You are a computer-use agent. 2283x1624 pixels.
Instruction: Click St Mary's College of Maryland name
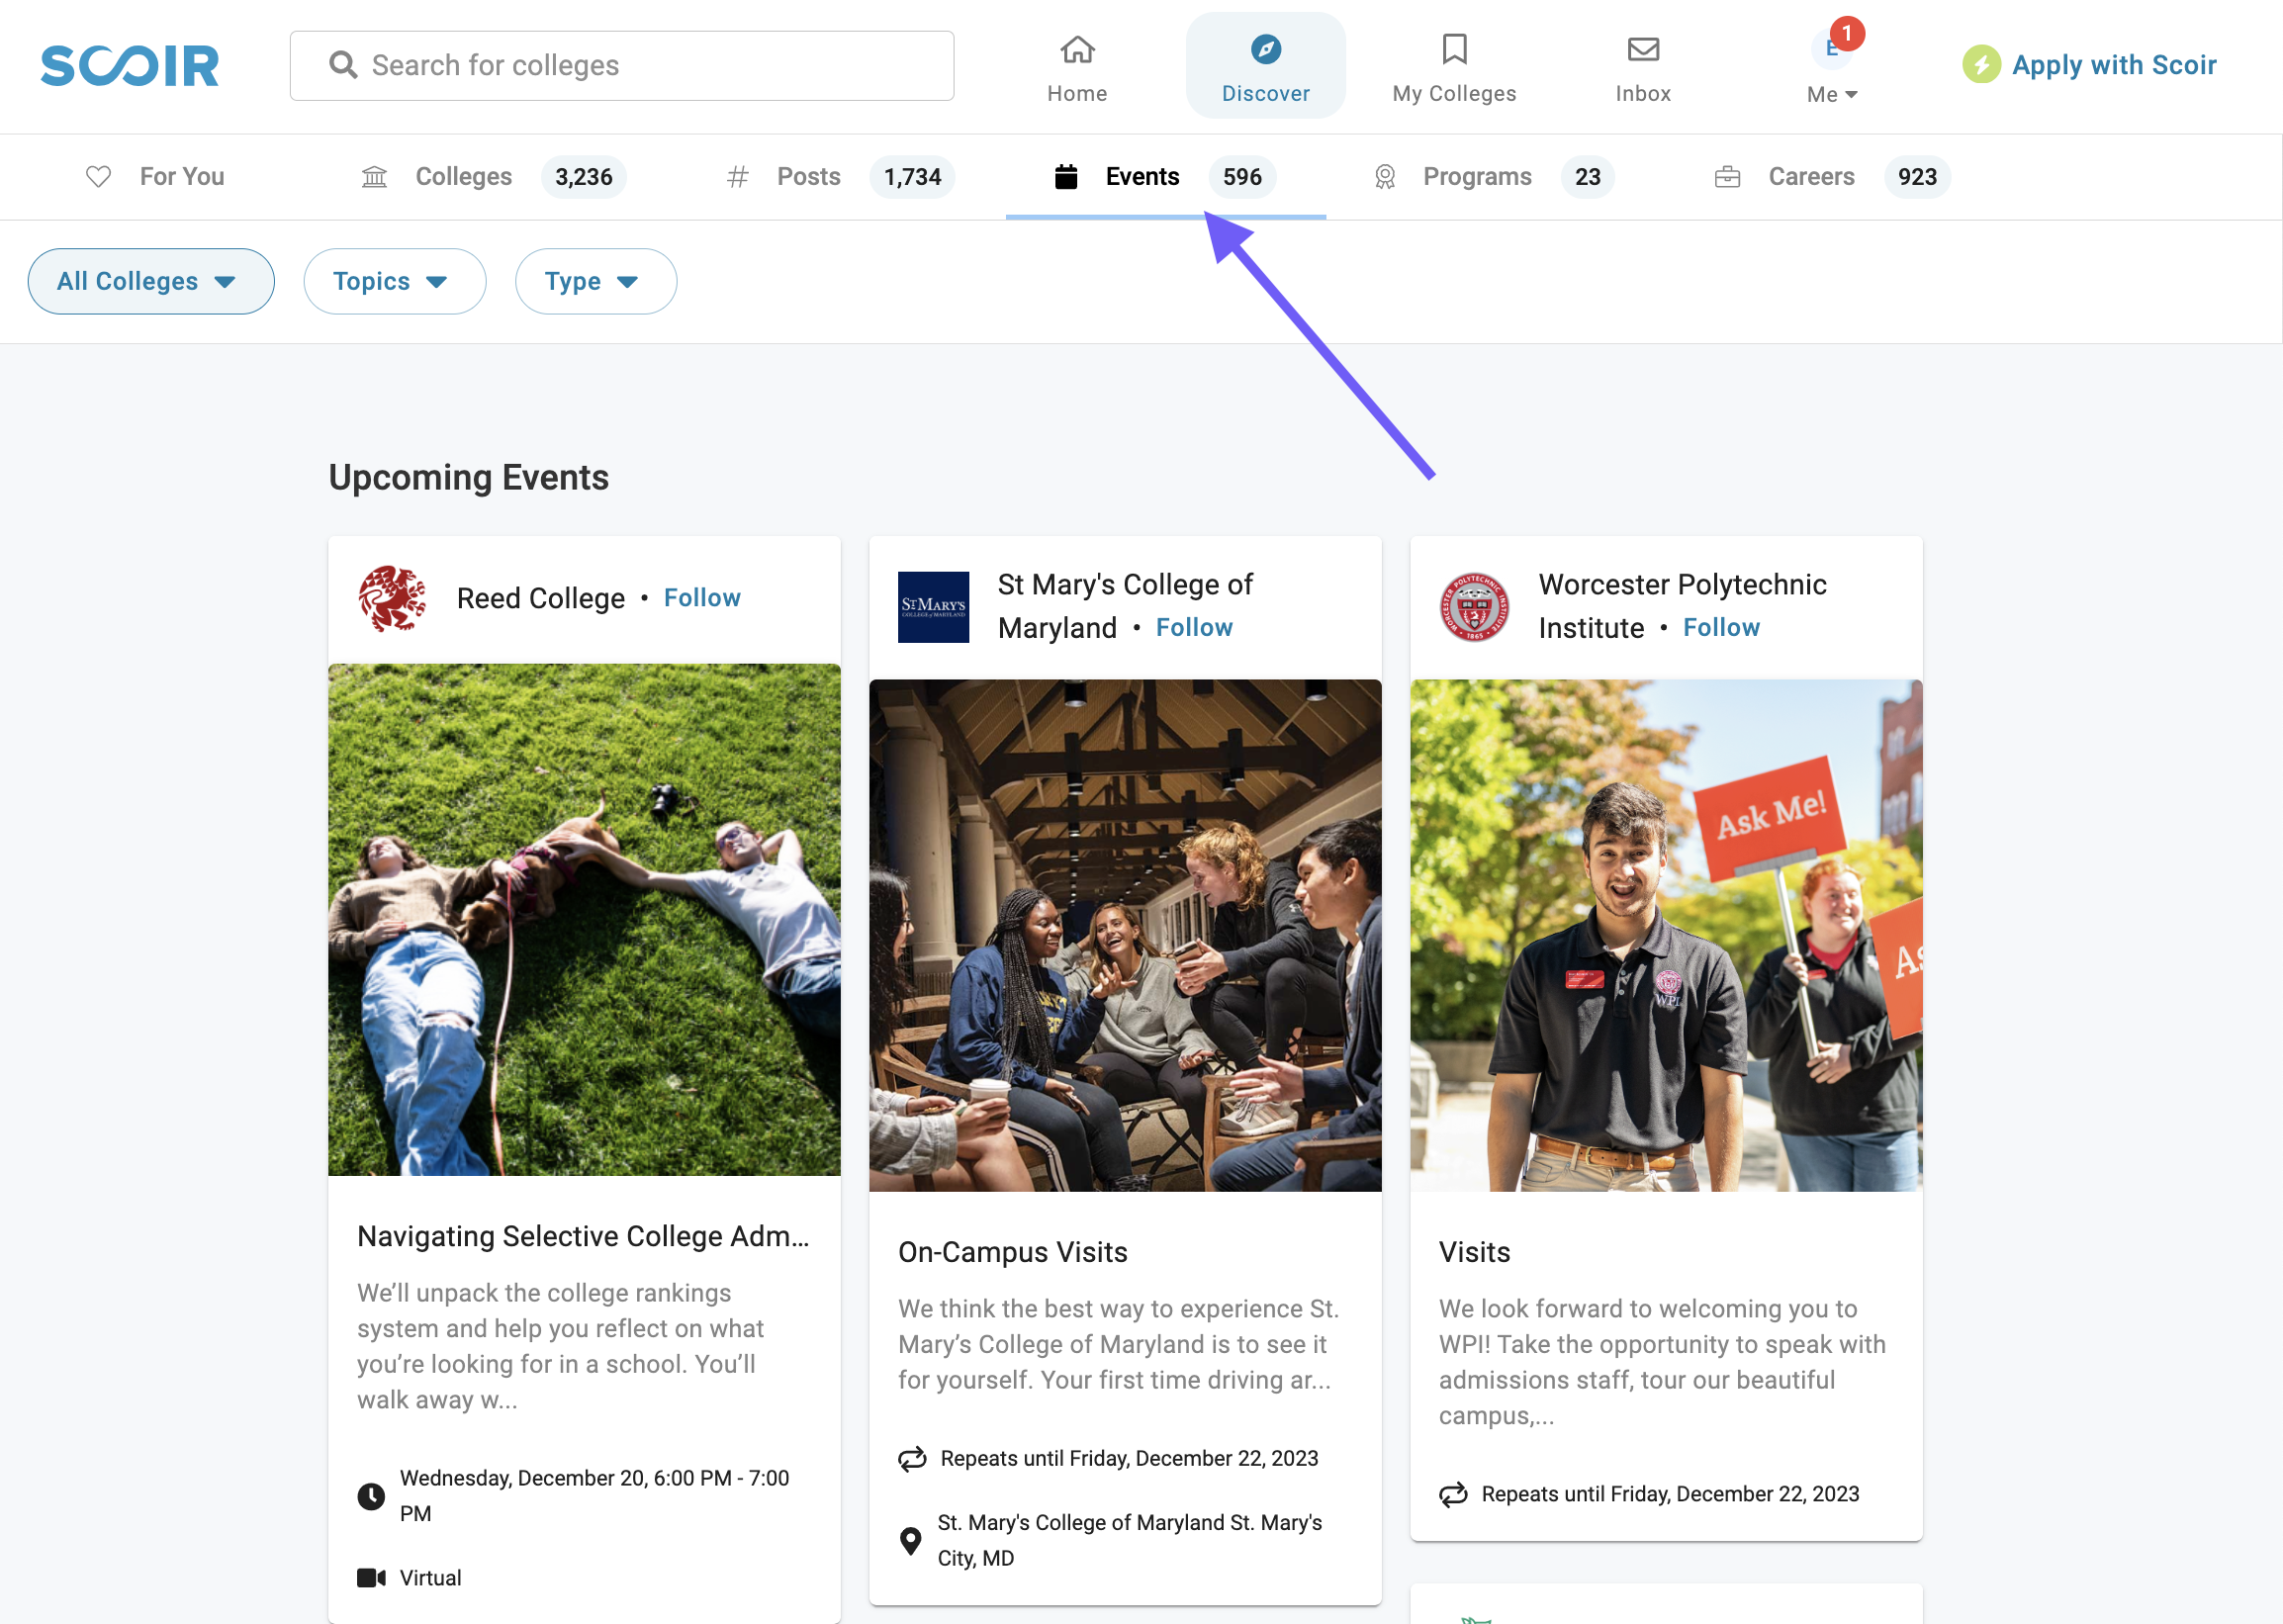click(1125, 606)
